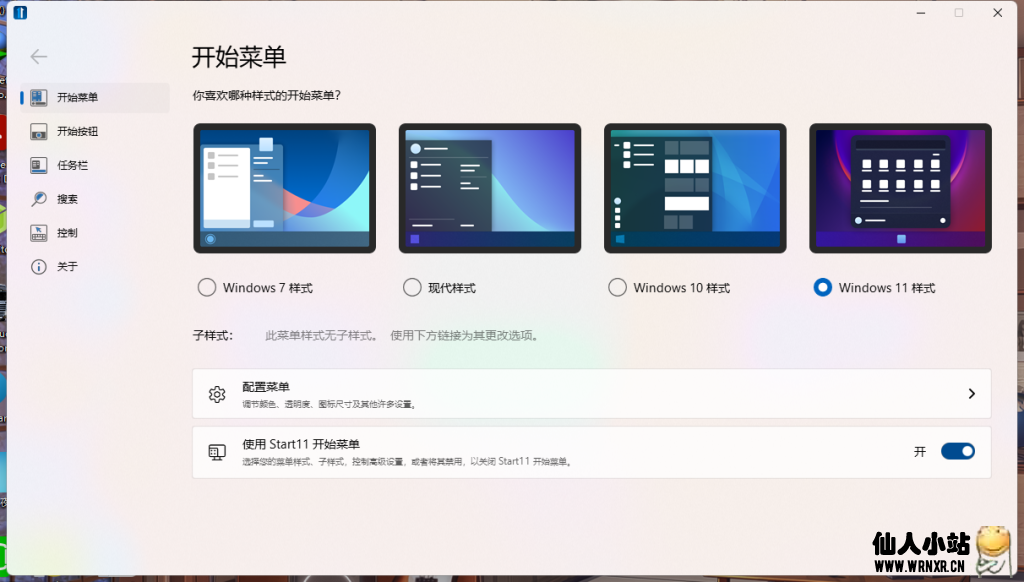This screenshot has height=582, width=1024.
Task: Click the Windows 11 style preview image
Action: [x=899, y=187]
